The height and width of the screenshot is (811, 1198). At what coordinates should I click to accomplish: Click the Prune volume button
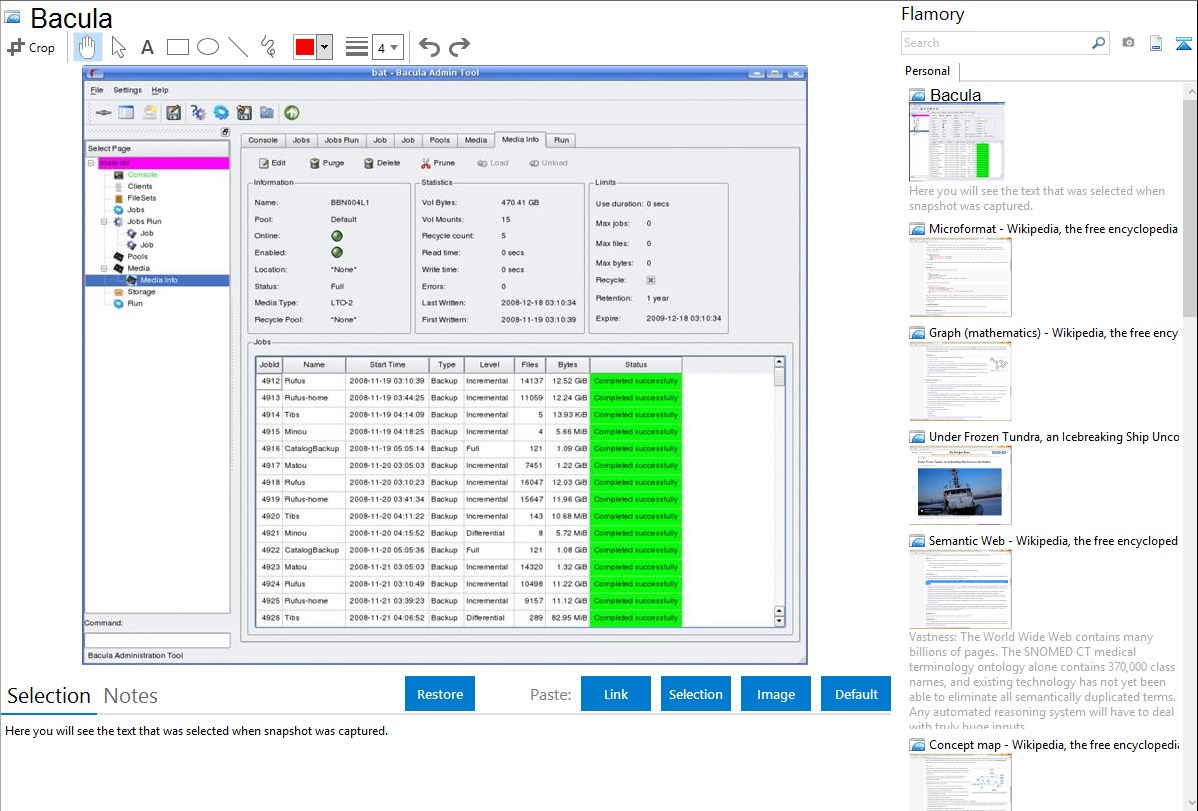point(438,163)
